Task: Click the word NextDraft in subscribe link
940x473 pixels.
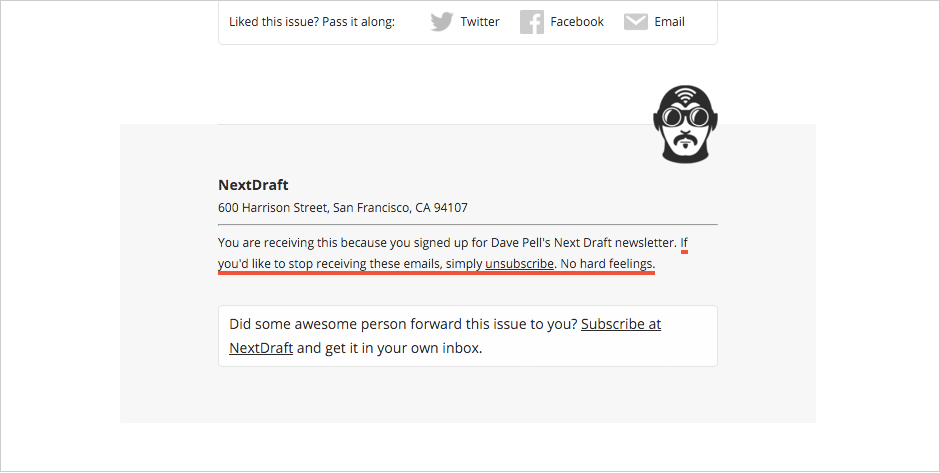Action: coord(261,348)
